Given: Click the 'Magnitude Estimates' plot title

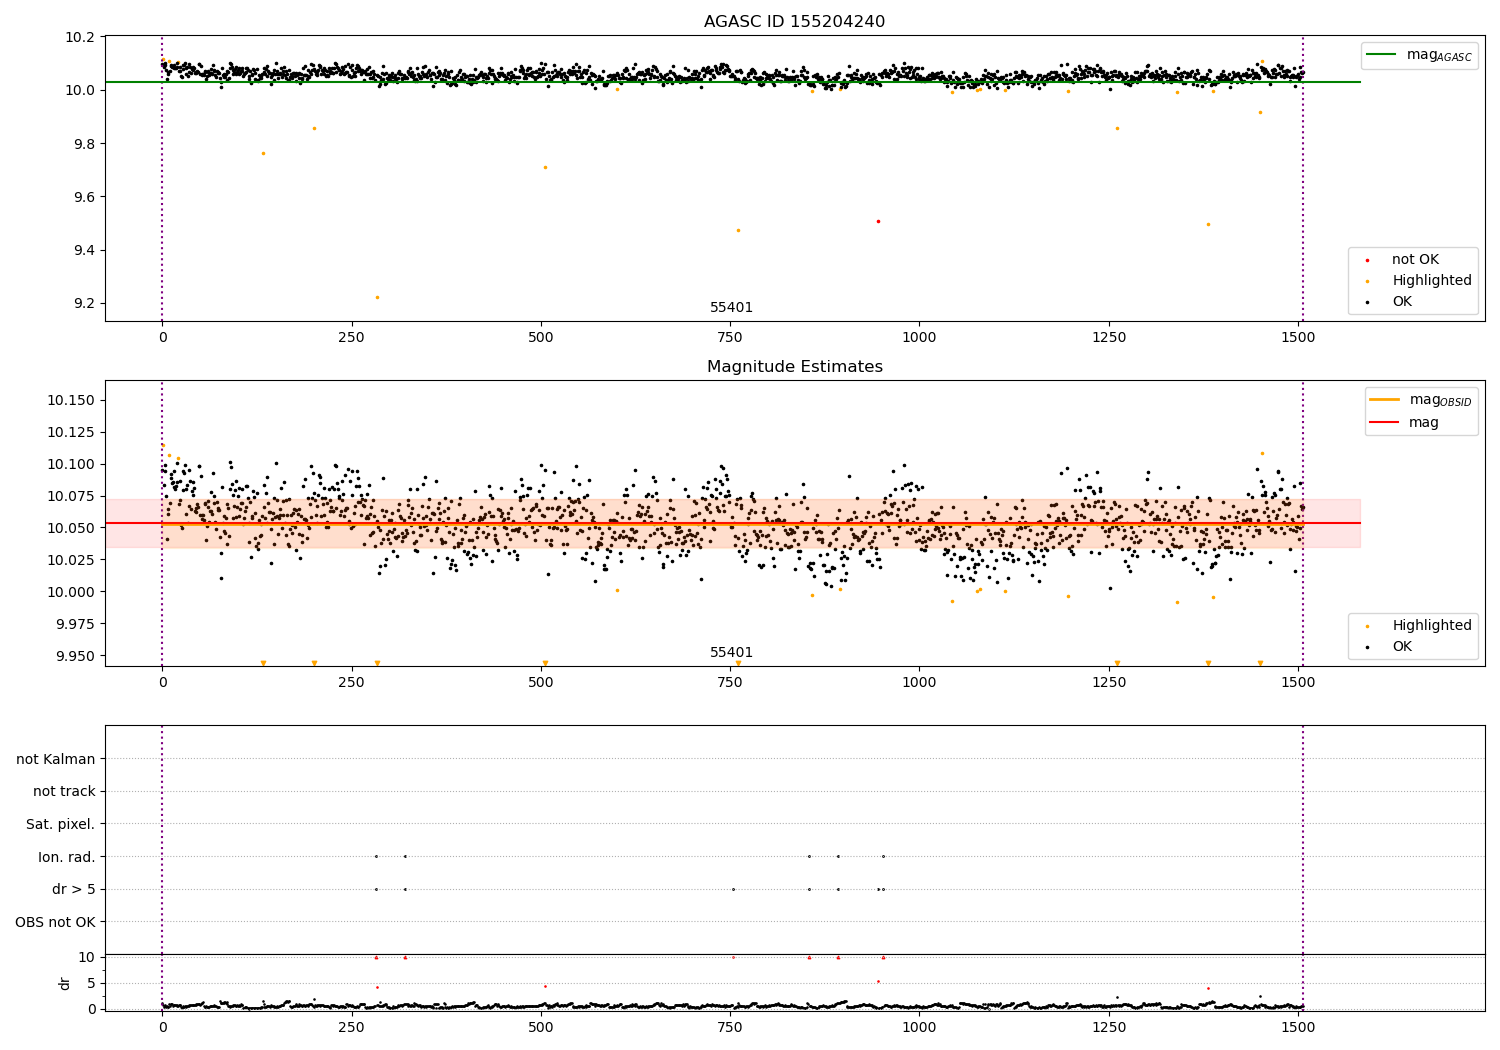Looking at the screenshot, I should [x=794, y=367].
